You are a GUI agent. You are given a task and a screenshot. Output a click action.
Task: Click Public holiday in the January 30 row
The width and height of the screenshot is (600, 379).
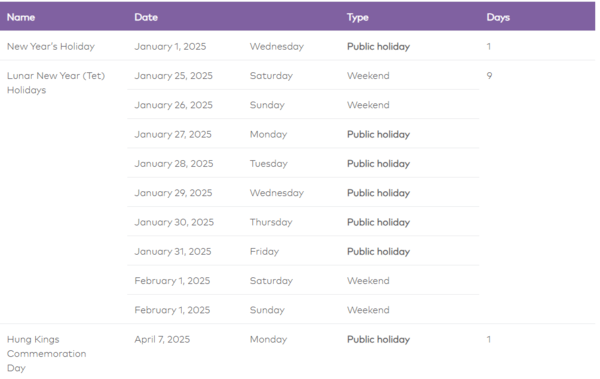click(378, 222)
